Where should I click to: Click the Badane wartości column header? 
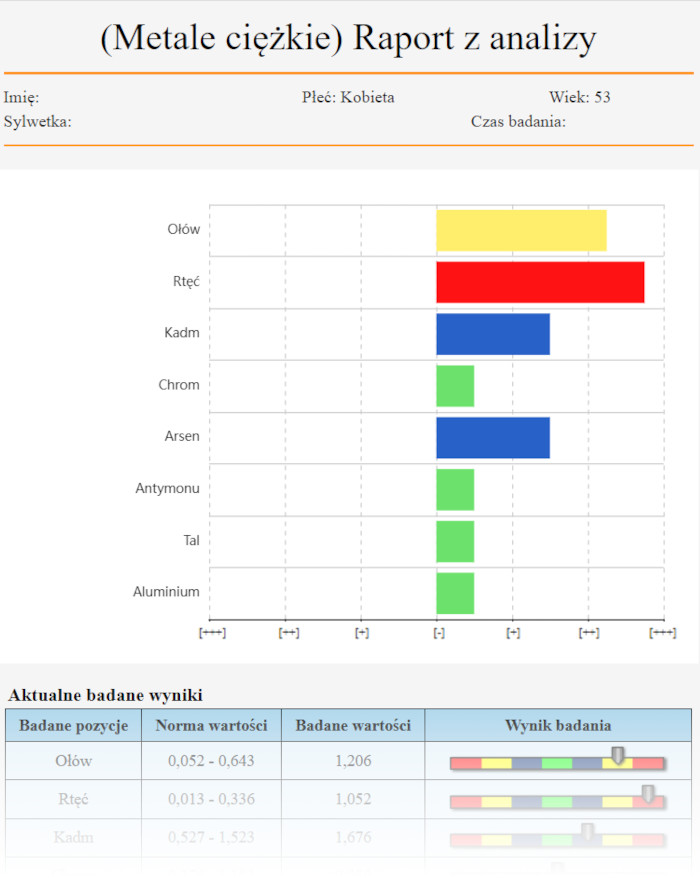point(353,725)
